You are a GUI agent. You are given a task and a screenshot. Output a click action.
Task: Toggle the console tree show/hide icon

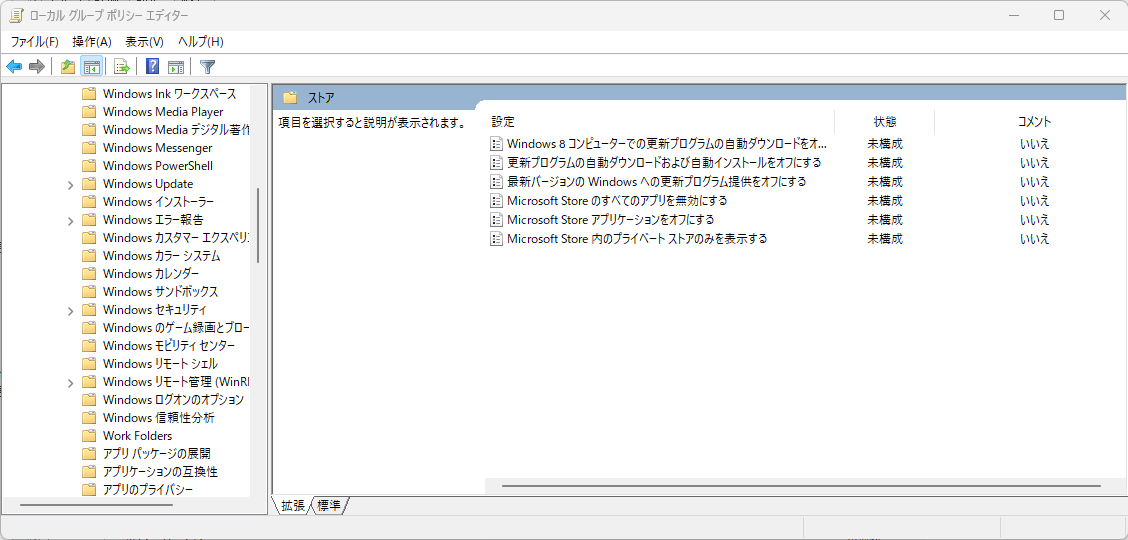91,67
